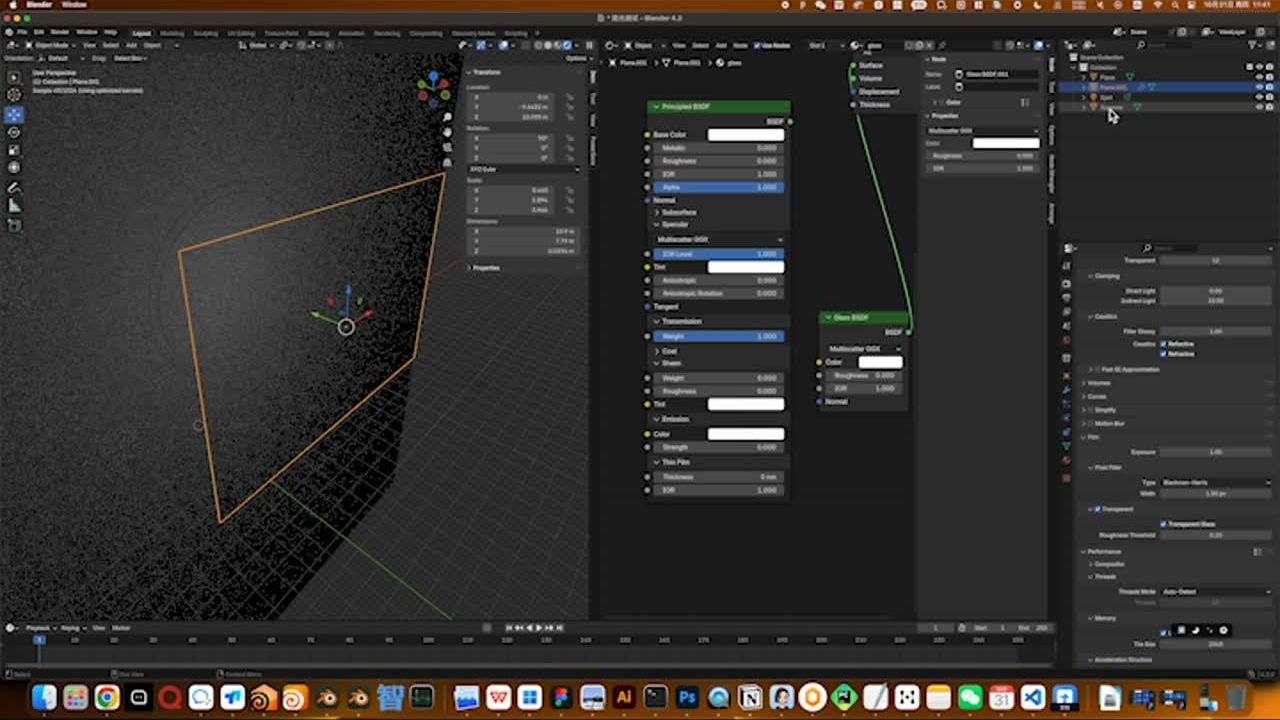Activate the Cursor tool in the left toolbar

pyautogui.click(x=14, y=94)
